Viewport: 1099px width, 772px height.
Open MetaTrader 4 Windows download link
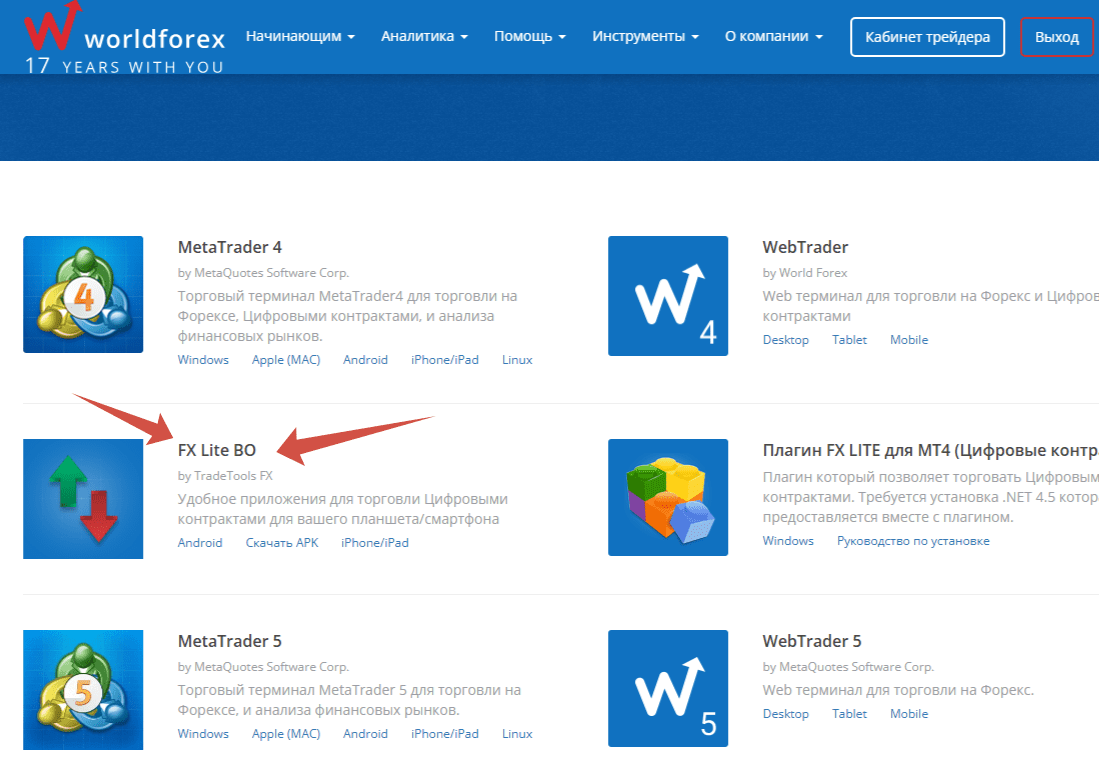[x=203, y=360]
